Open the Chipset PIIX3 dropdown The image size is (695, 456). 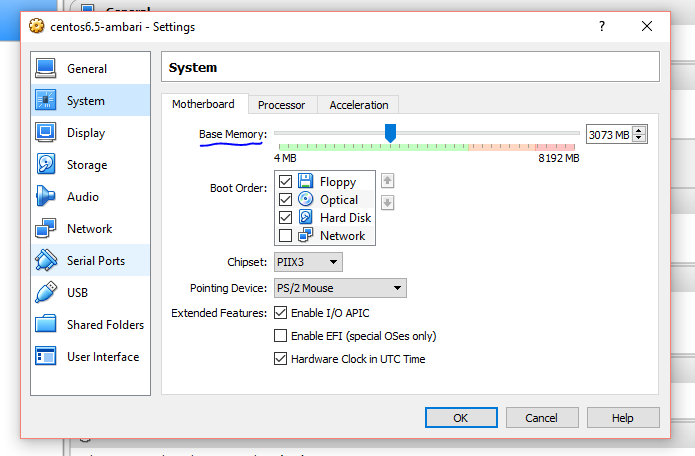(x=308, y=262)
